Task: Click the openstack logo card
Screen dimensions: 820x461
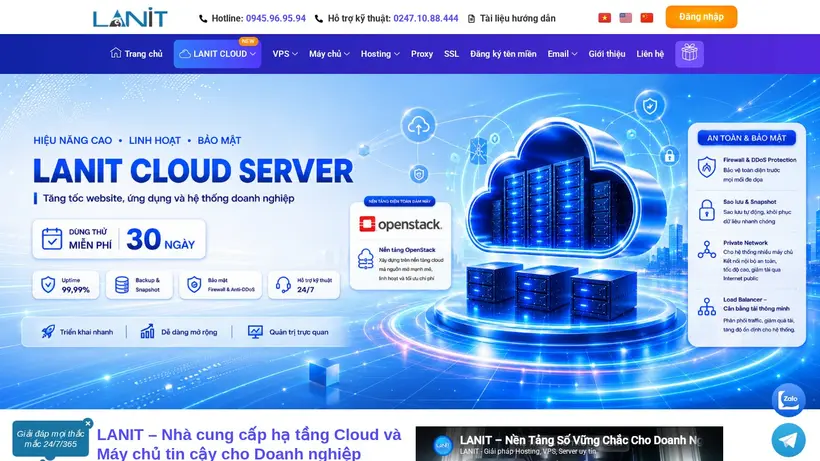Action: tap(401, 224)
